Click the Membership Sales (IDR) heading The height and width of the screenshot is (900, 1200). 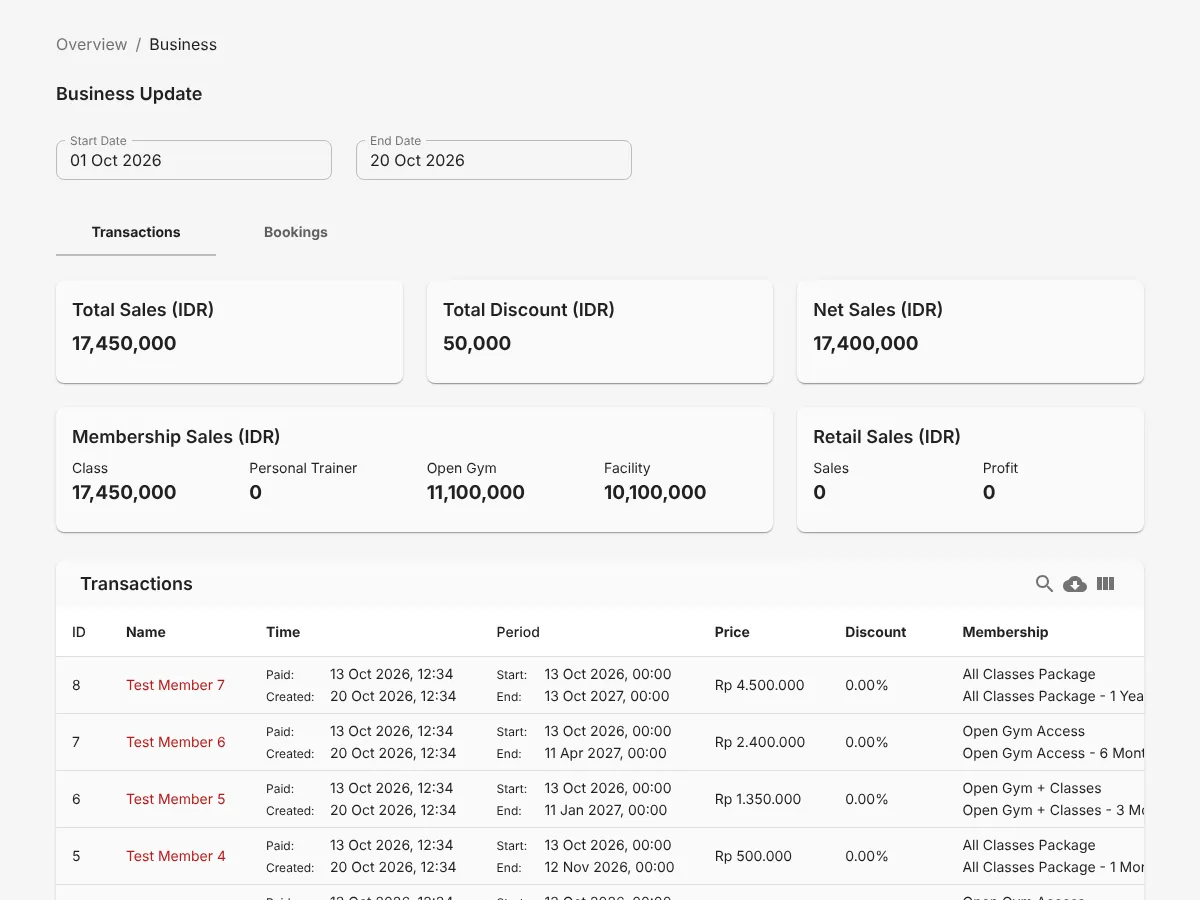(176, 437)
